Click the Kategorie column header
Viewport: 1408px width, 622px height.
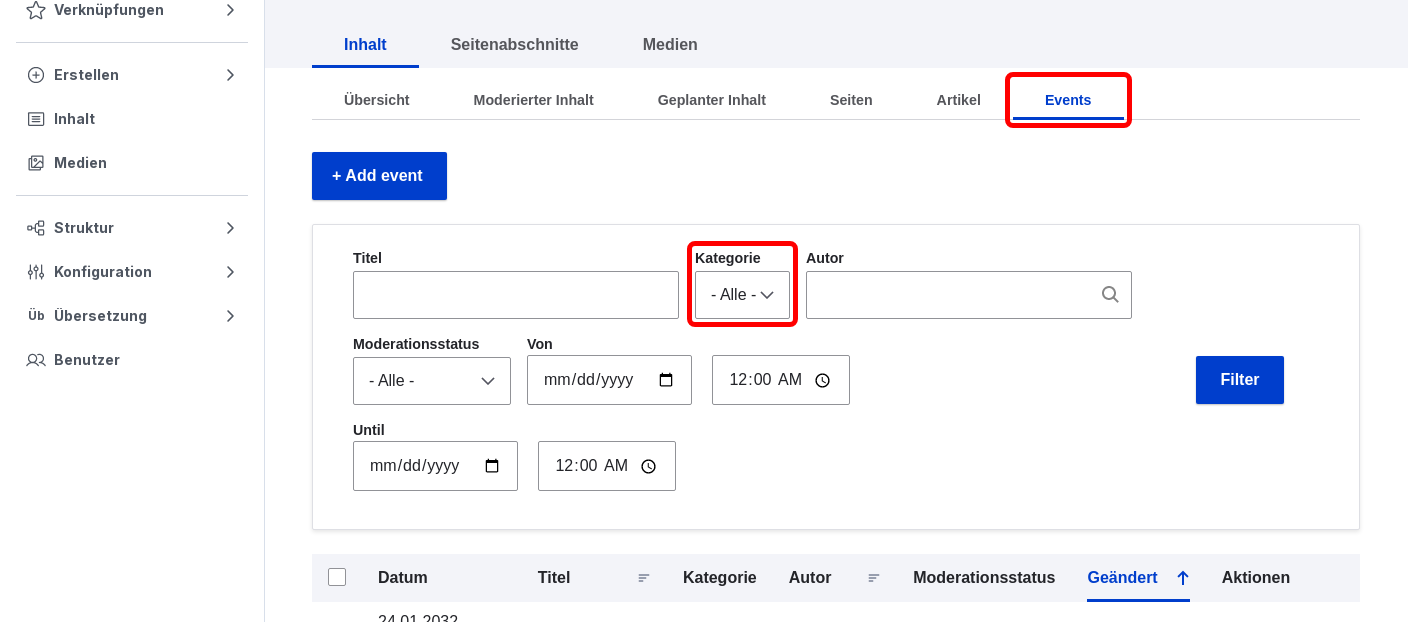(720, 578)
